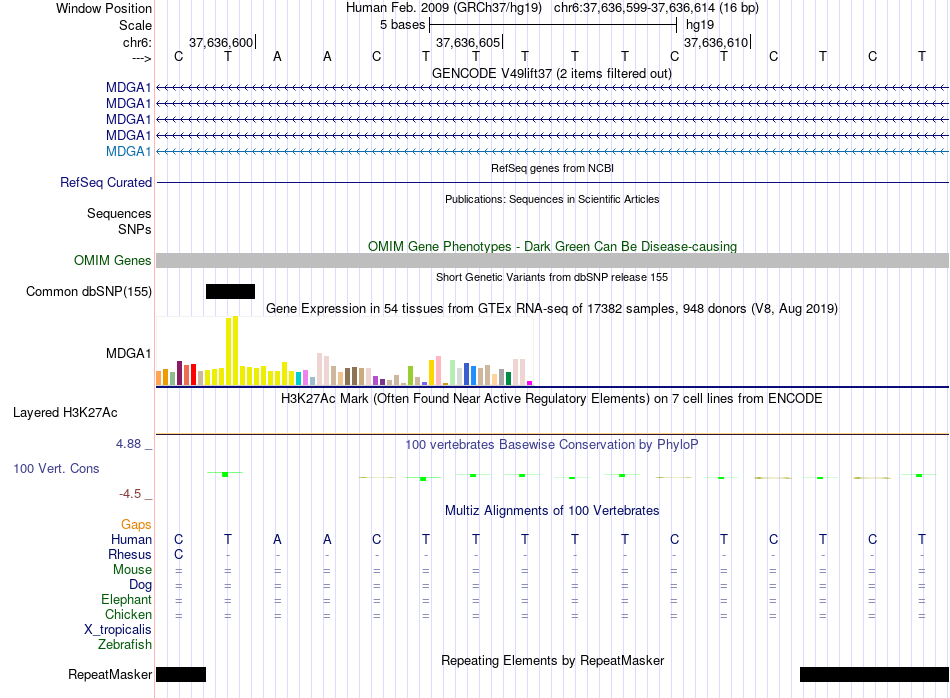Open the H3K27Ac Mark track title
This screenshot has width=950, height=698.
pos(552,399)
